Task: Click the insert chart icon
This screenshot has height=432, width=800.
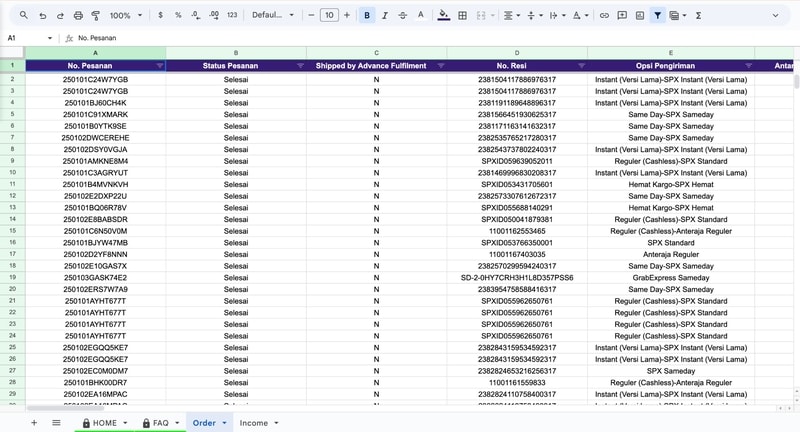Action: coord(639,16)
